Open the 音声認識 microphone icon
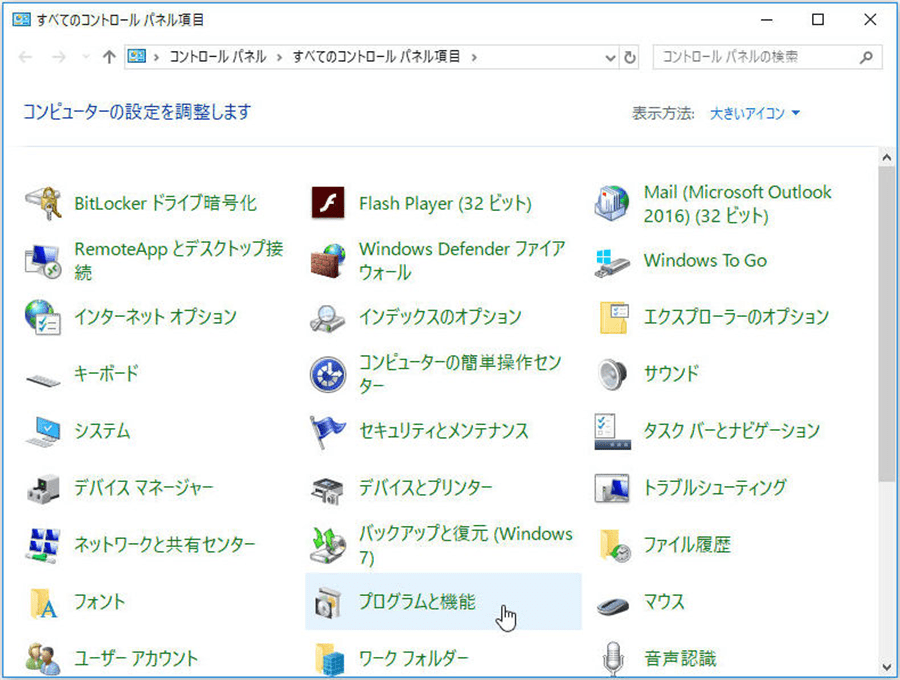The height and width of the screenshot is (680, 900). click(x=612, y=659)
